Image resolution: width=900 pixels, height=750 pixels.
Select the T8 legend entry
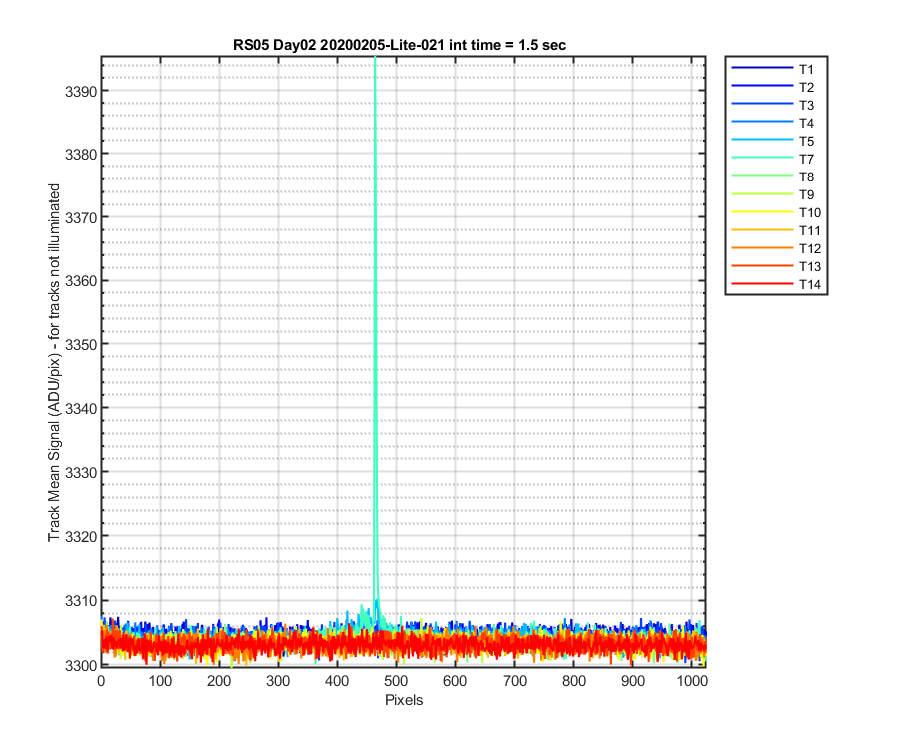pyautogui.click(x=773, y=177)
